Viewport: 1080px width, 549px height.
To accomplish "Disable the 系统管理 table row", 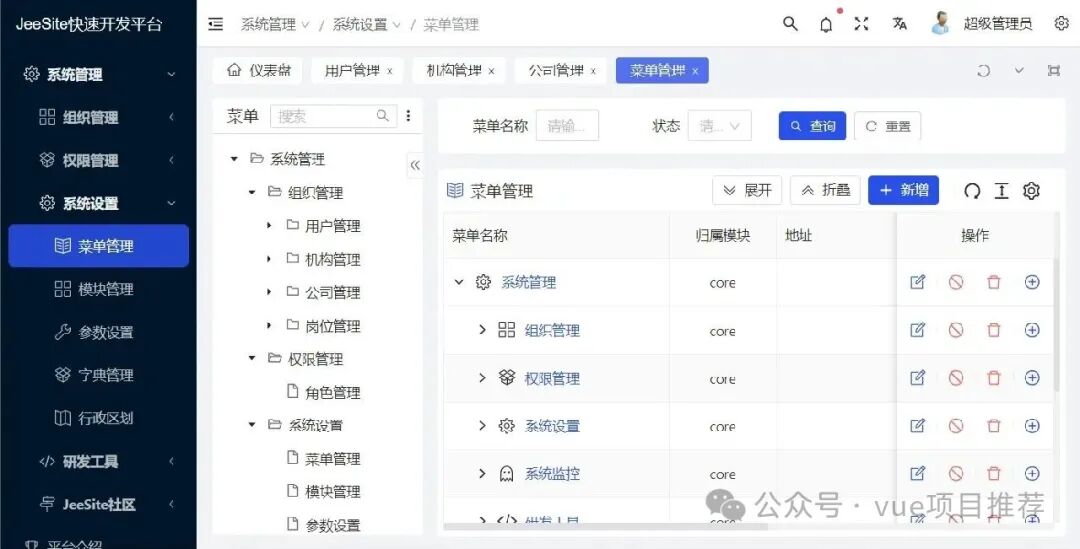I will [x=955, y=282].
